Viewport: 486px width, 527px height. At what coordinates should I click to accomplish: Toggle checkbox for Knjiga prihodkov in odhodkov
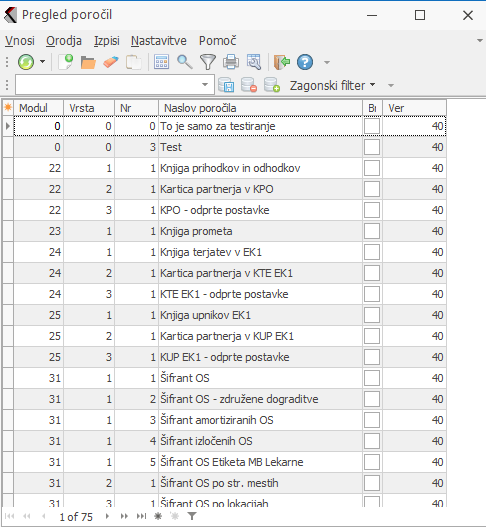(372, 168)
